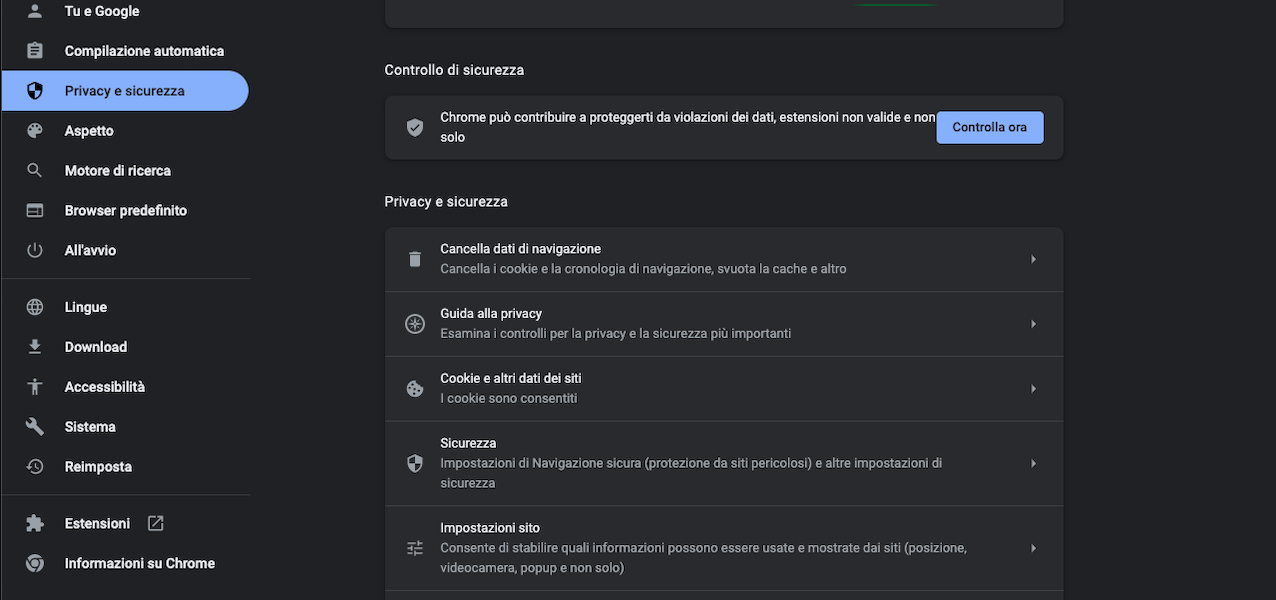This screenshot has height=600, width=1276.
Task: Click the palette icon for Aspetto
Action: coord(35,131)
